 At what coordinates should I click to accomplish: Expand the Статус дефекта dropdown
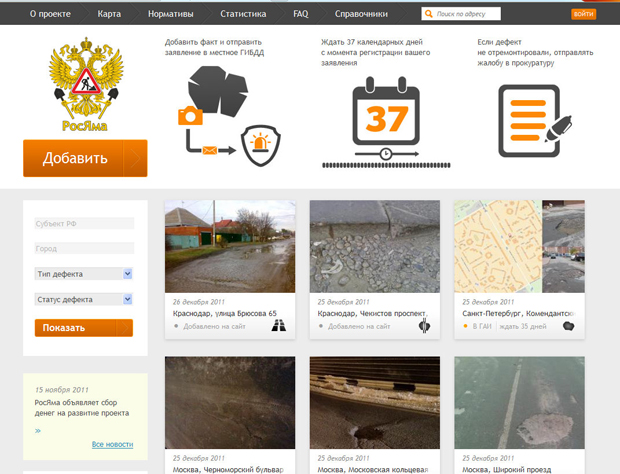(x=84, y=299)
